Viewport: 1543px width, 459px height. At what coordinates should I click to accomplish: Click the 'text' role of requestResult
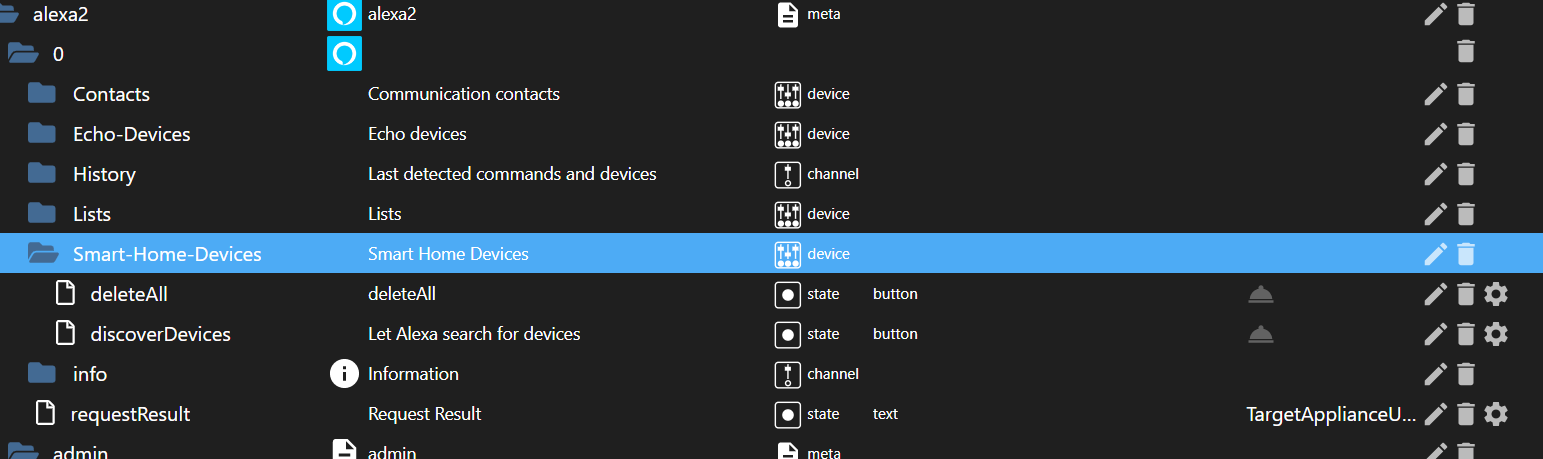pos(885,414)
